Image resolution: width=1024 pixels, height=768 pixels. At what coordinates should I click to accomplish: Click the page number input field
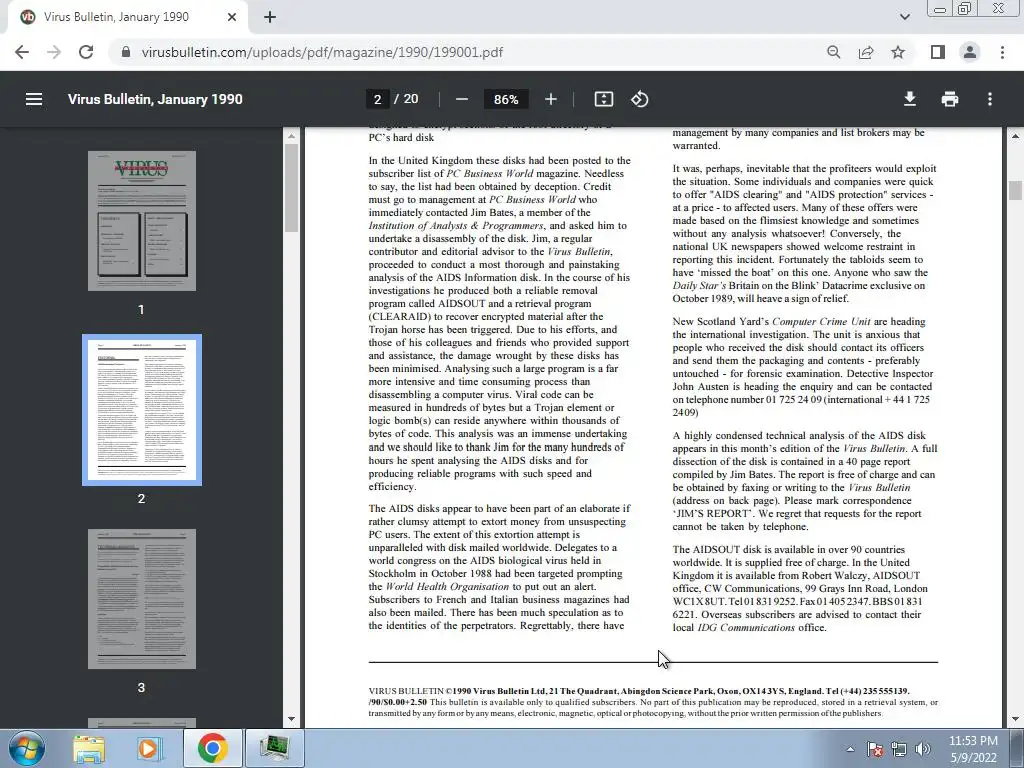point(377,99)
